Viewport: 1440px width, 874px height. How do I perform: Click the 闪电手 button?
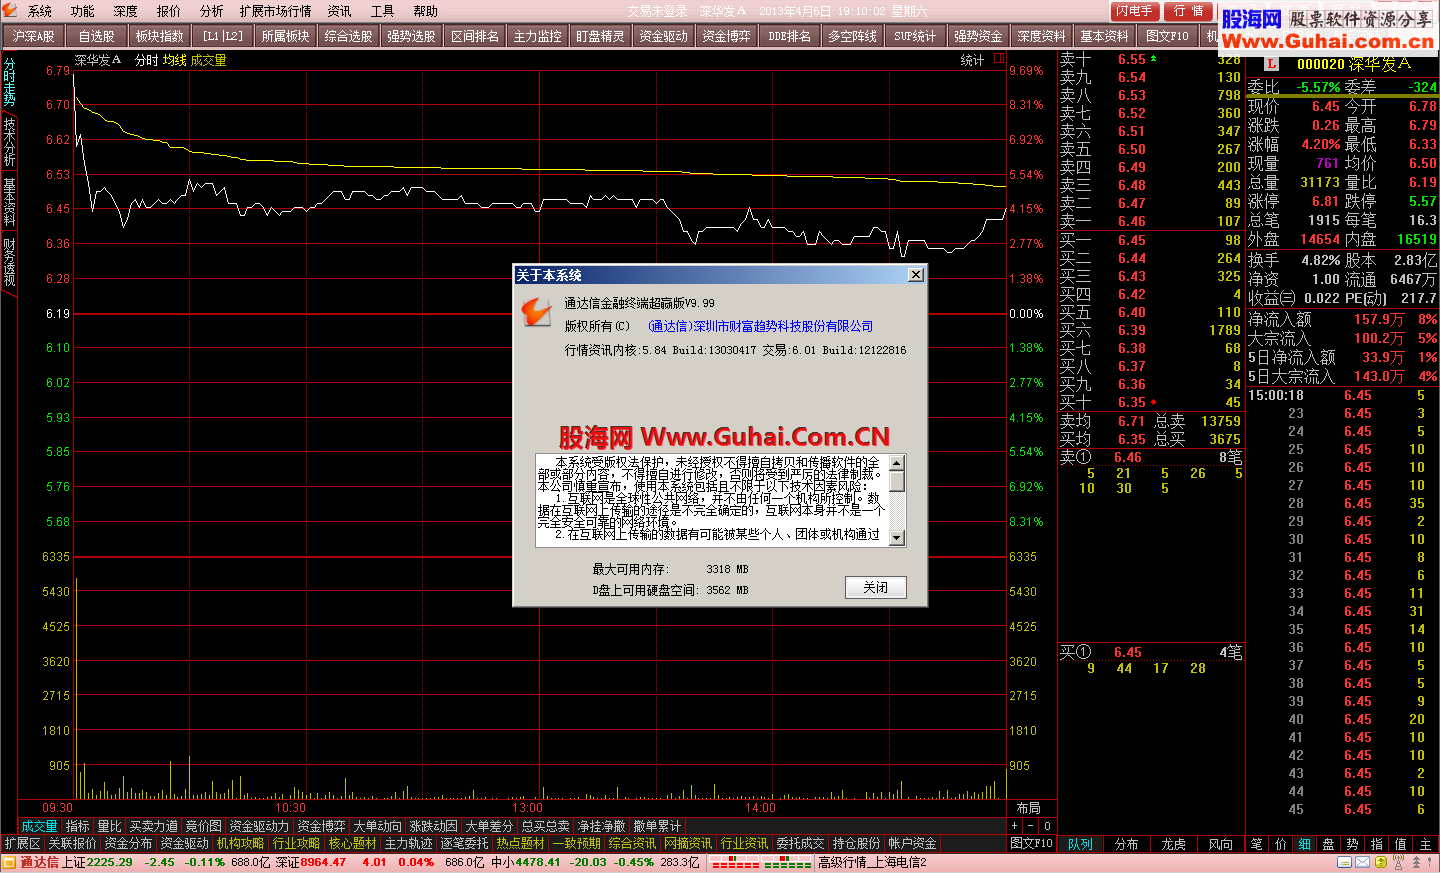click(1135, 11)
